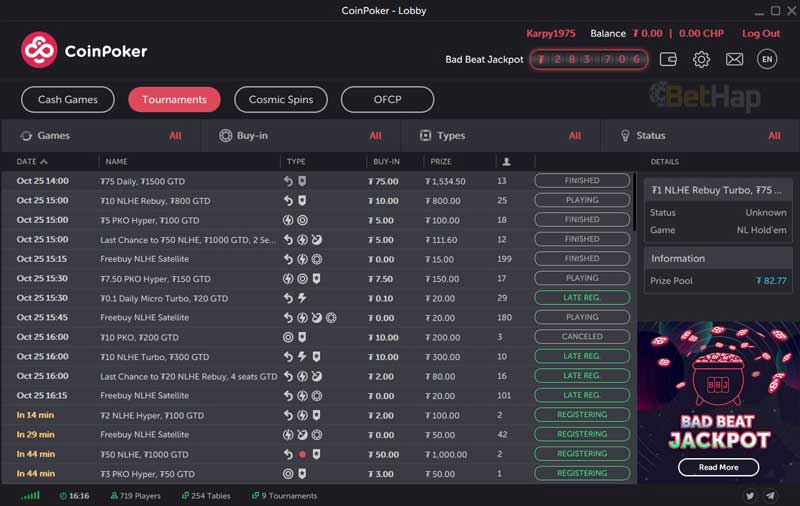Click the Telegram icon in status bar
Screen dimensions: 800x506
tap(770, 495)
